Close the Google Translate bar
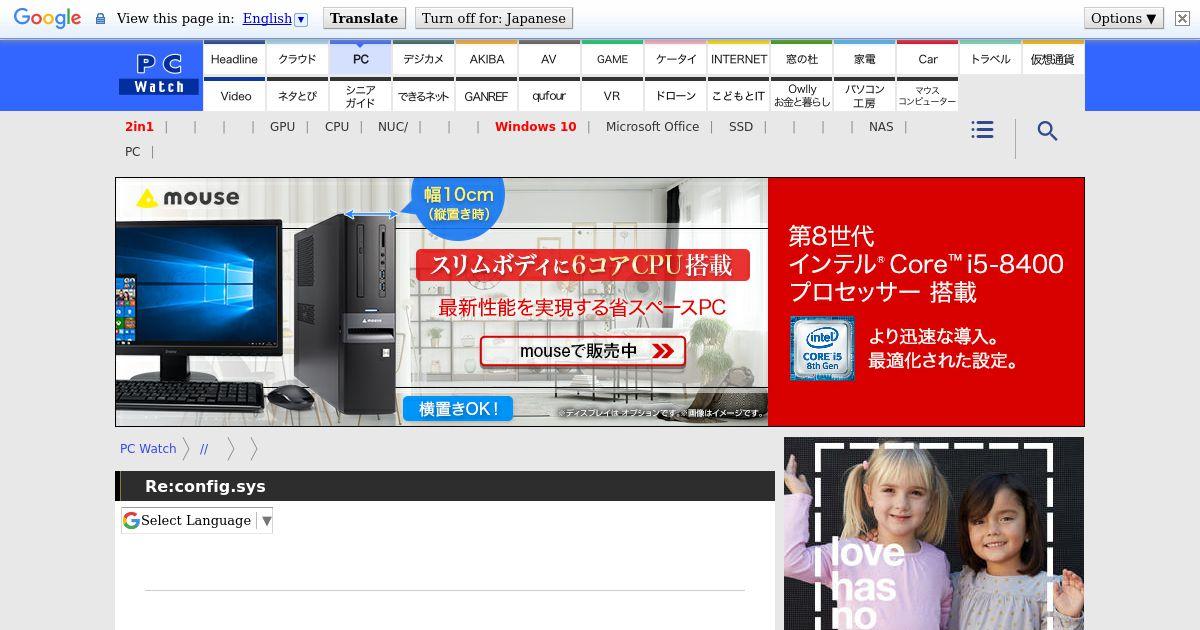Viewport: 1200px width, 630px height. [1182, 18]
